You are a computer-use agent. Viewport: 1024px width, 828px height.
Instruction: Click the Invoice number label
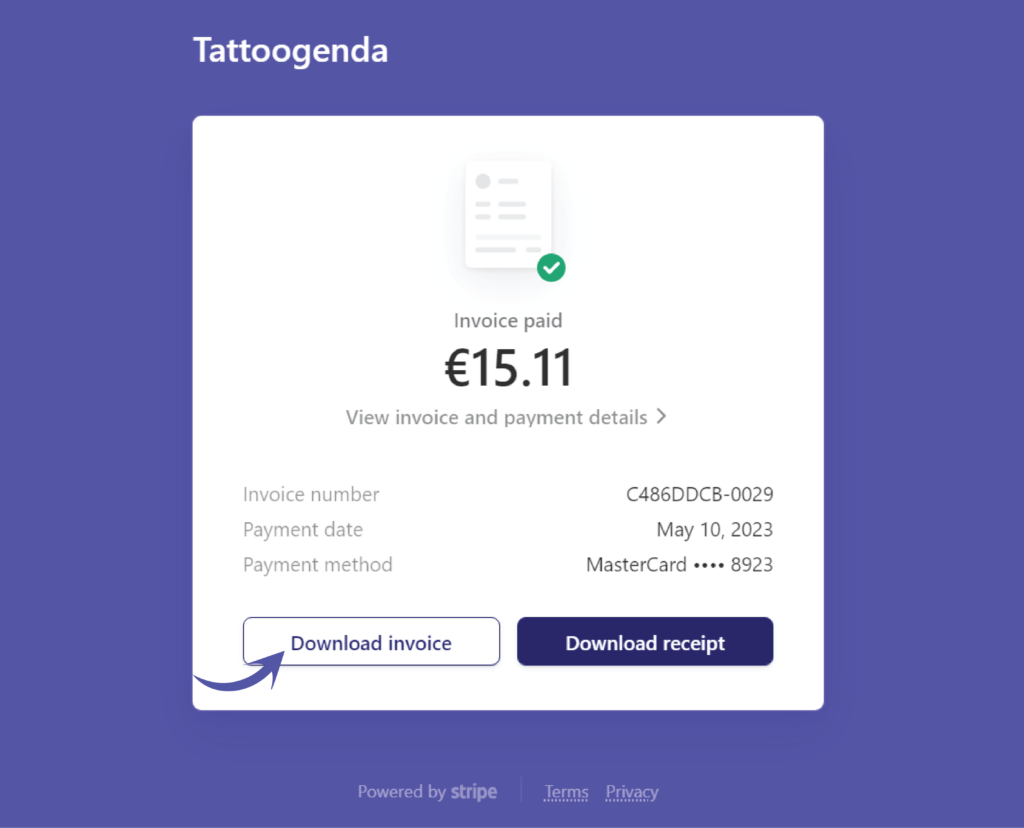[311, 494]
